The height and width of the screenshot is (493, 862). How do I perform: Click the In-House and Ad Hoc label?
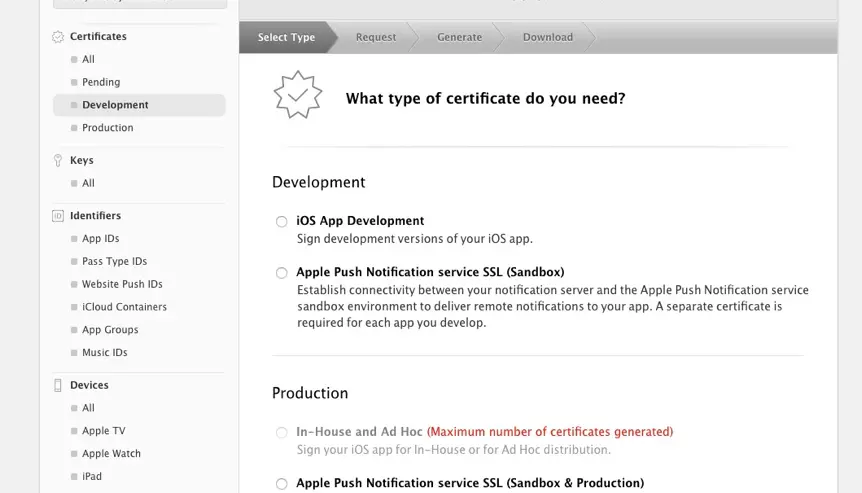click(359, 432)
